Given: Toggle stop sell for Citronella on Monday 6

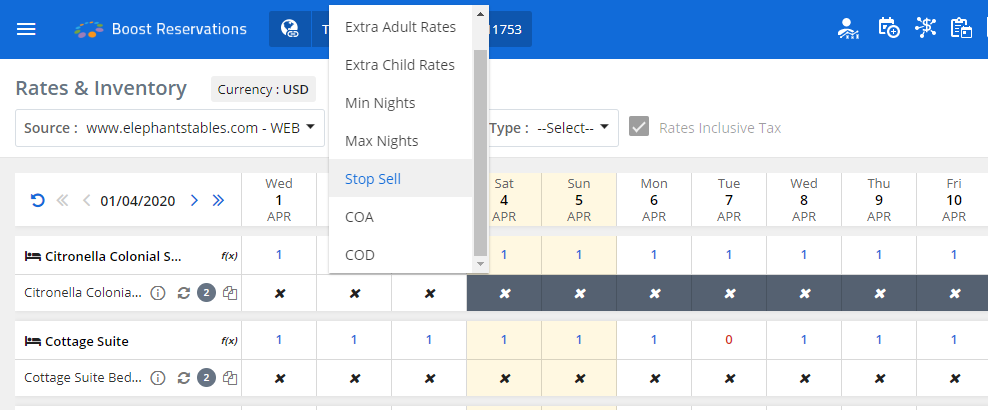Looking at the screenshot, I should [654, 293].
